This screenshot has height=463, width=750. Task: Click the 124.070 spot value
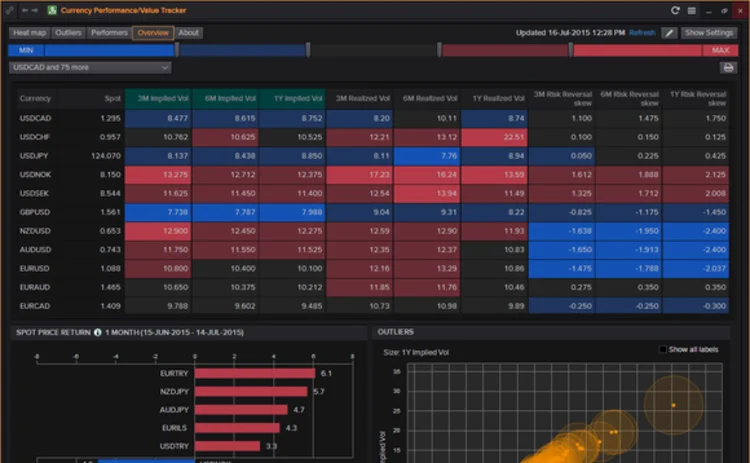[x=106, y=155]
